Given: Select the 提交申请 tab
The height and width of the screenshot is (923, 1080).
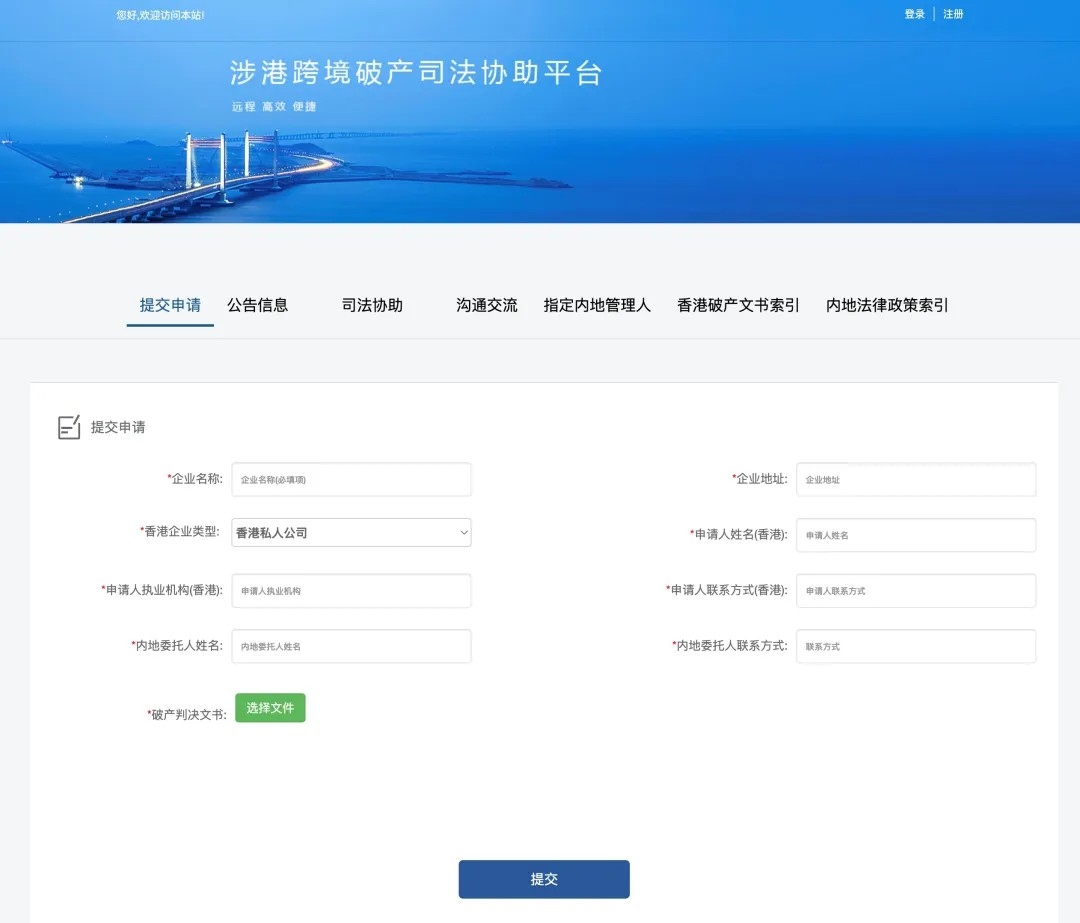Looking at the screenshot, I should (x=170, y=305).
